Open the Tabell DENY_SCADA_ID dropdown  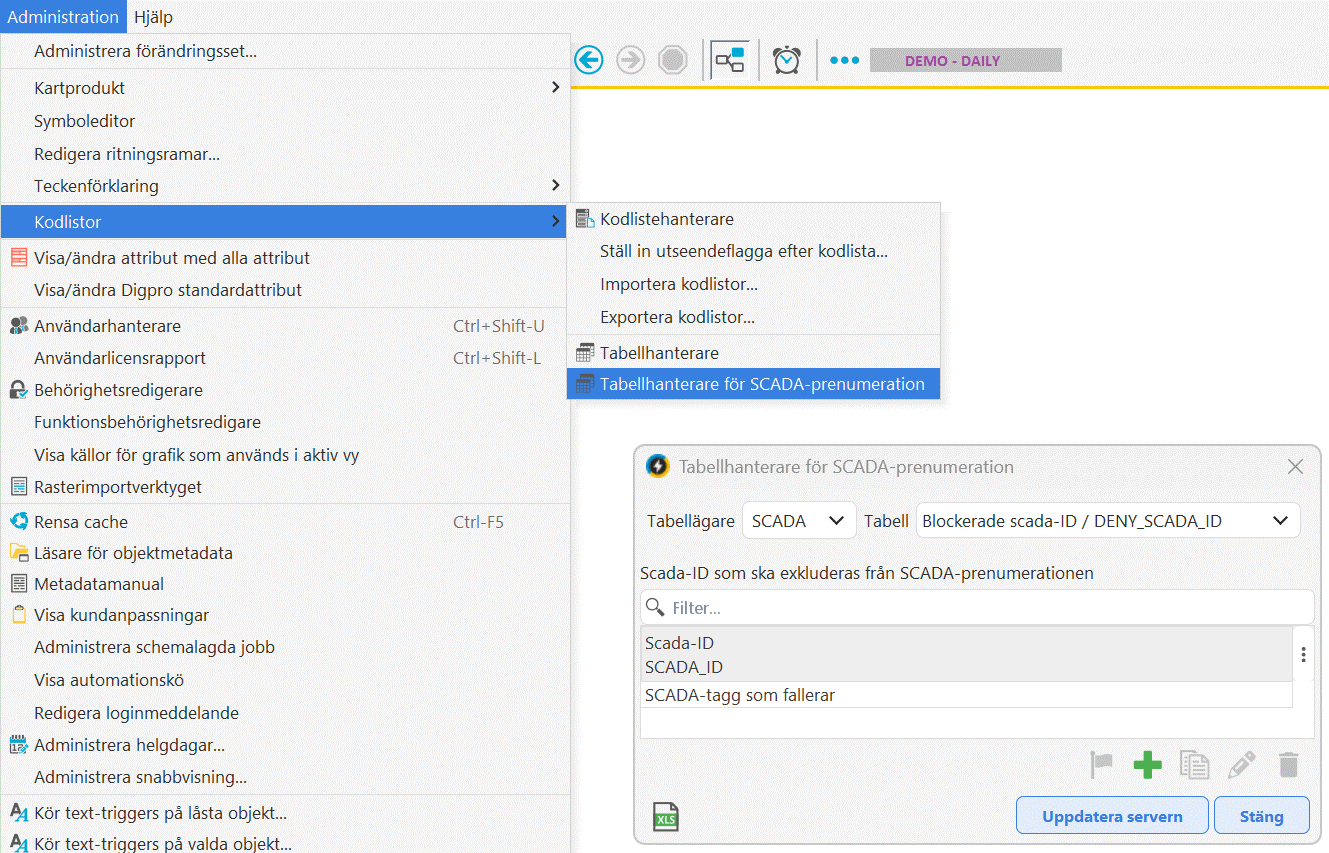coord(1107,521)
